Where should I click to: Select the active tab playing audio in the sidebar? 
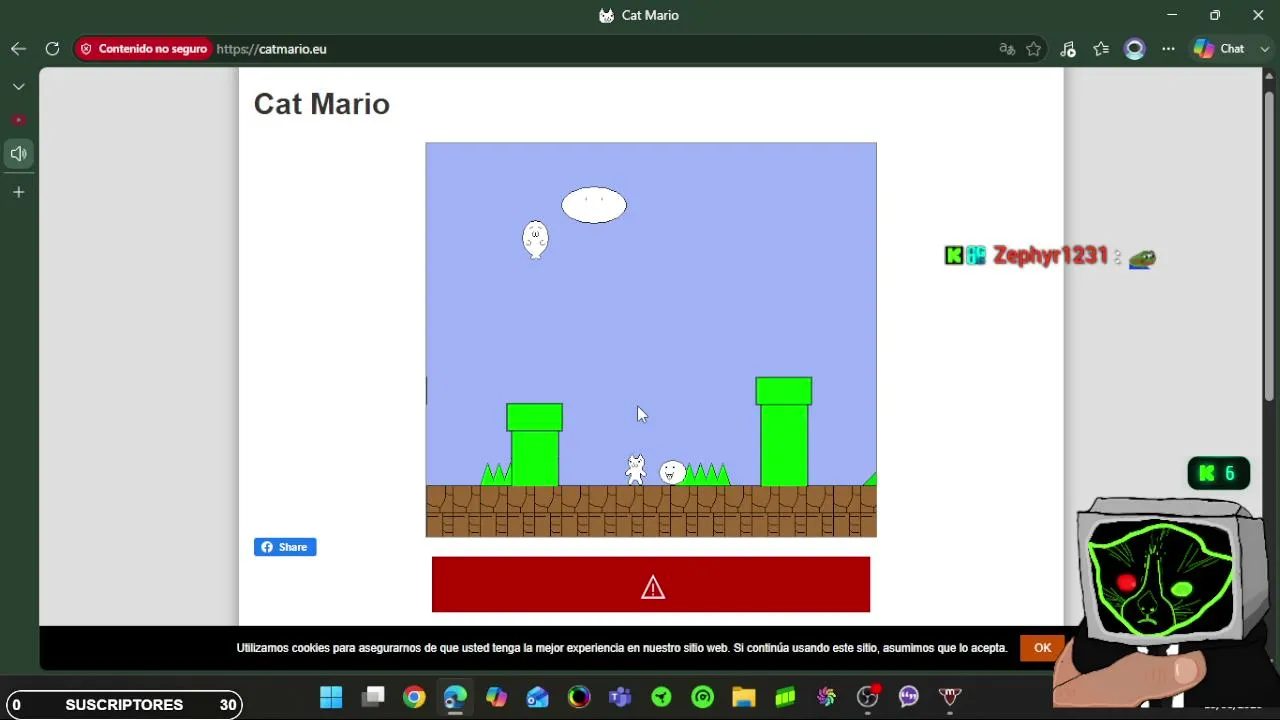point(18,154)
